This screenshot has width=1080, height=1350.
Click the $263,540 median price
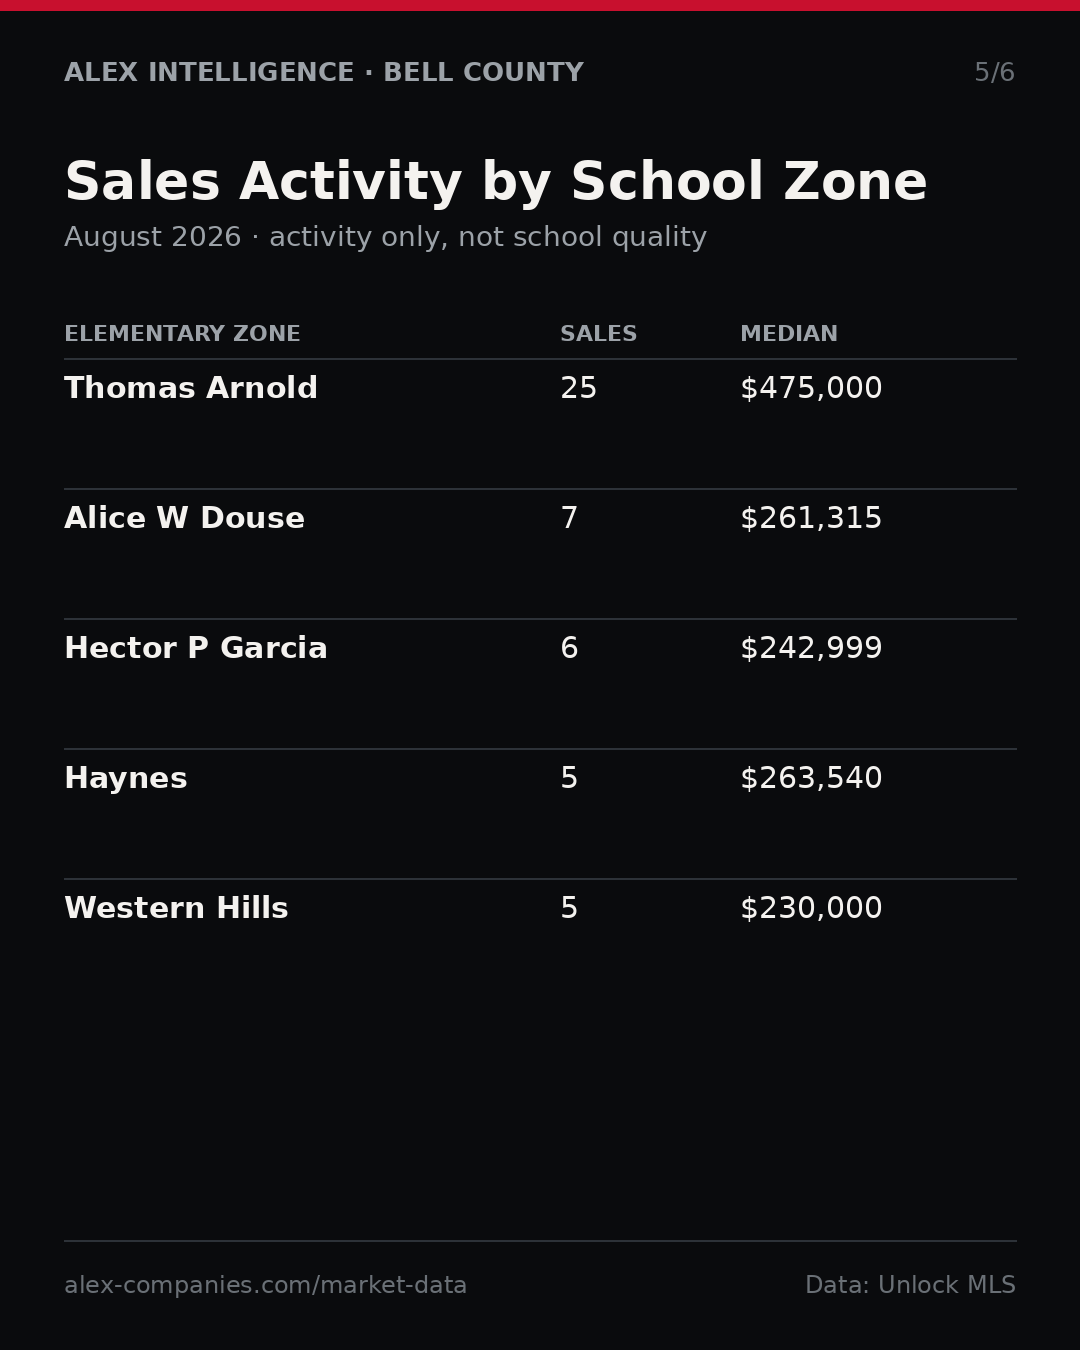coord(811,779)
